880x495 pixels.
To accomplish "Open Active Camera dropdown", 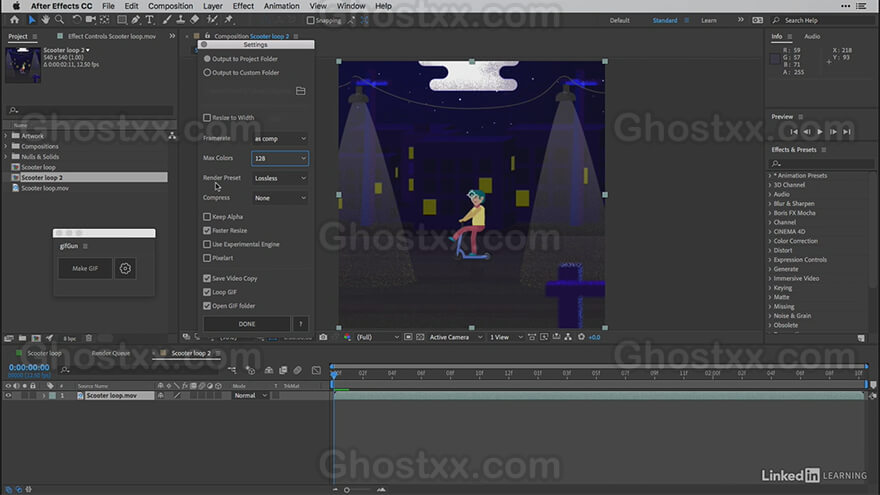I will click(x=456, y=337).
